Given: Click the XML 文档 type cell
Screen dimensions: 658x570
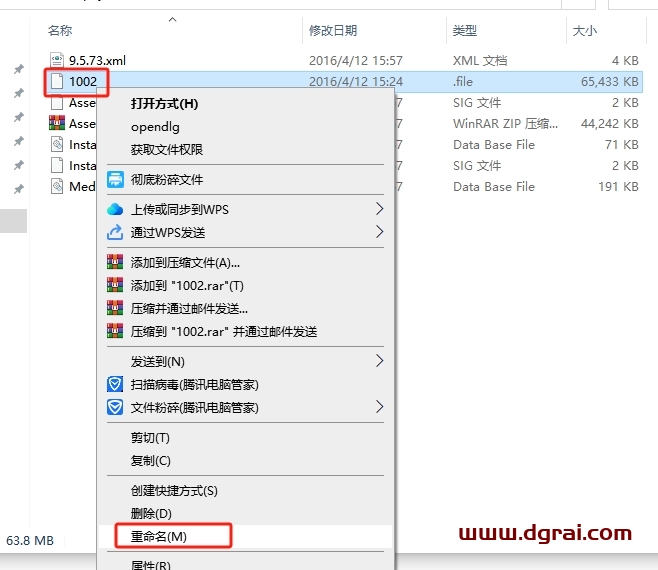Looking at the screenshot, I should click(x=480, y=60).
